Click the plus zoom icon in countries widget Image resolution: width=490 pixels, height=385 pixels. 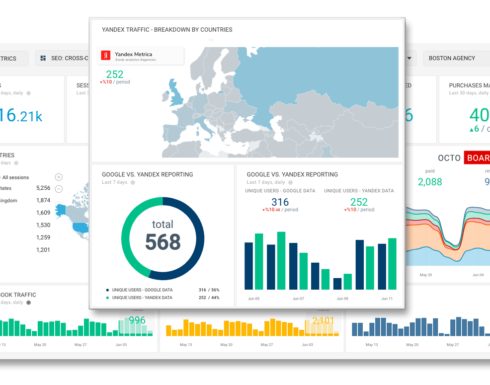click(59, 177)
